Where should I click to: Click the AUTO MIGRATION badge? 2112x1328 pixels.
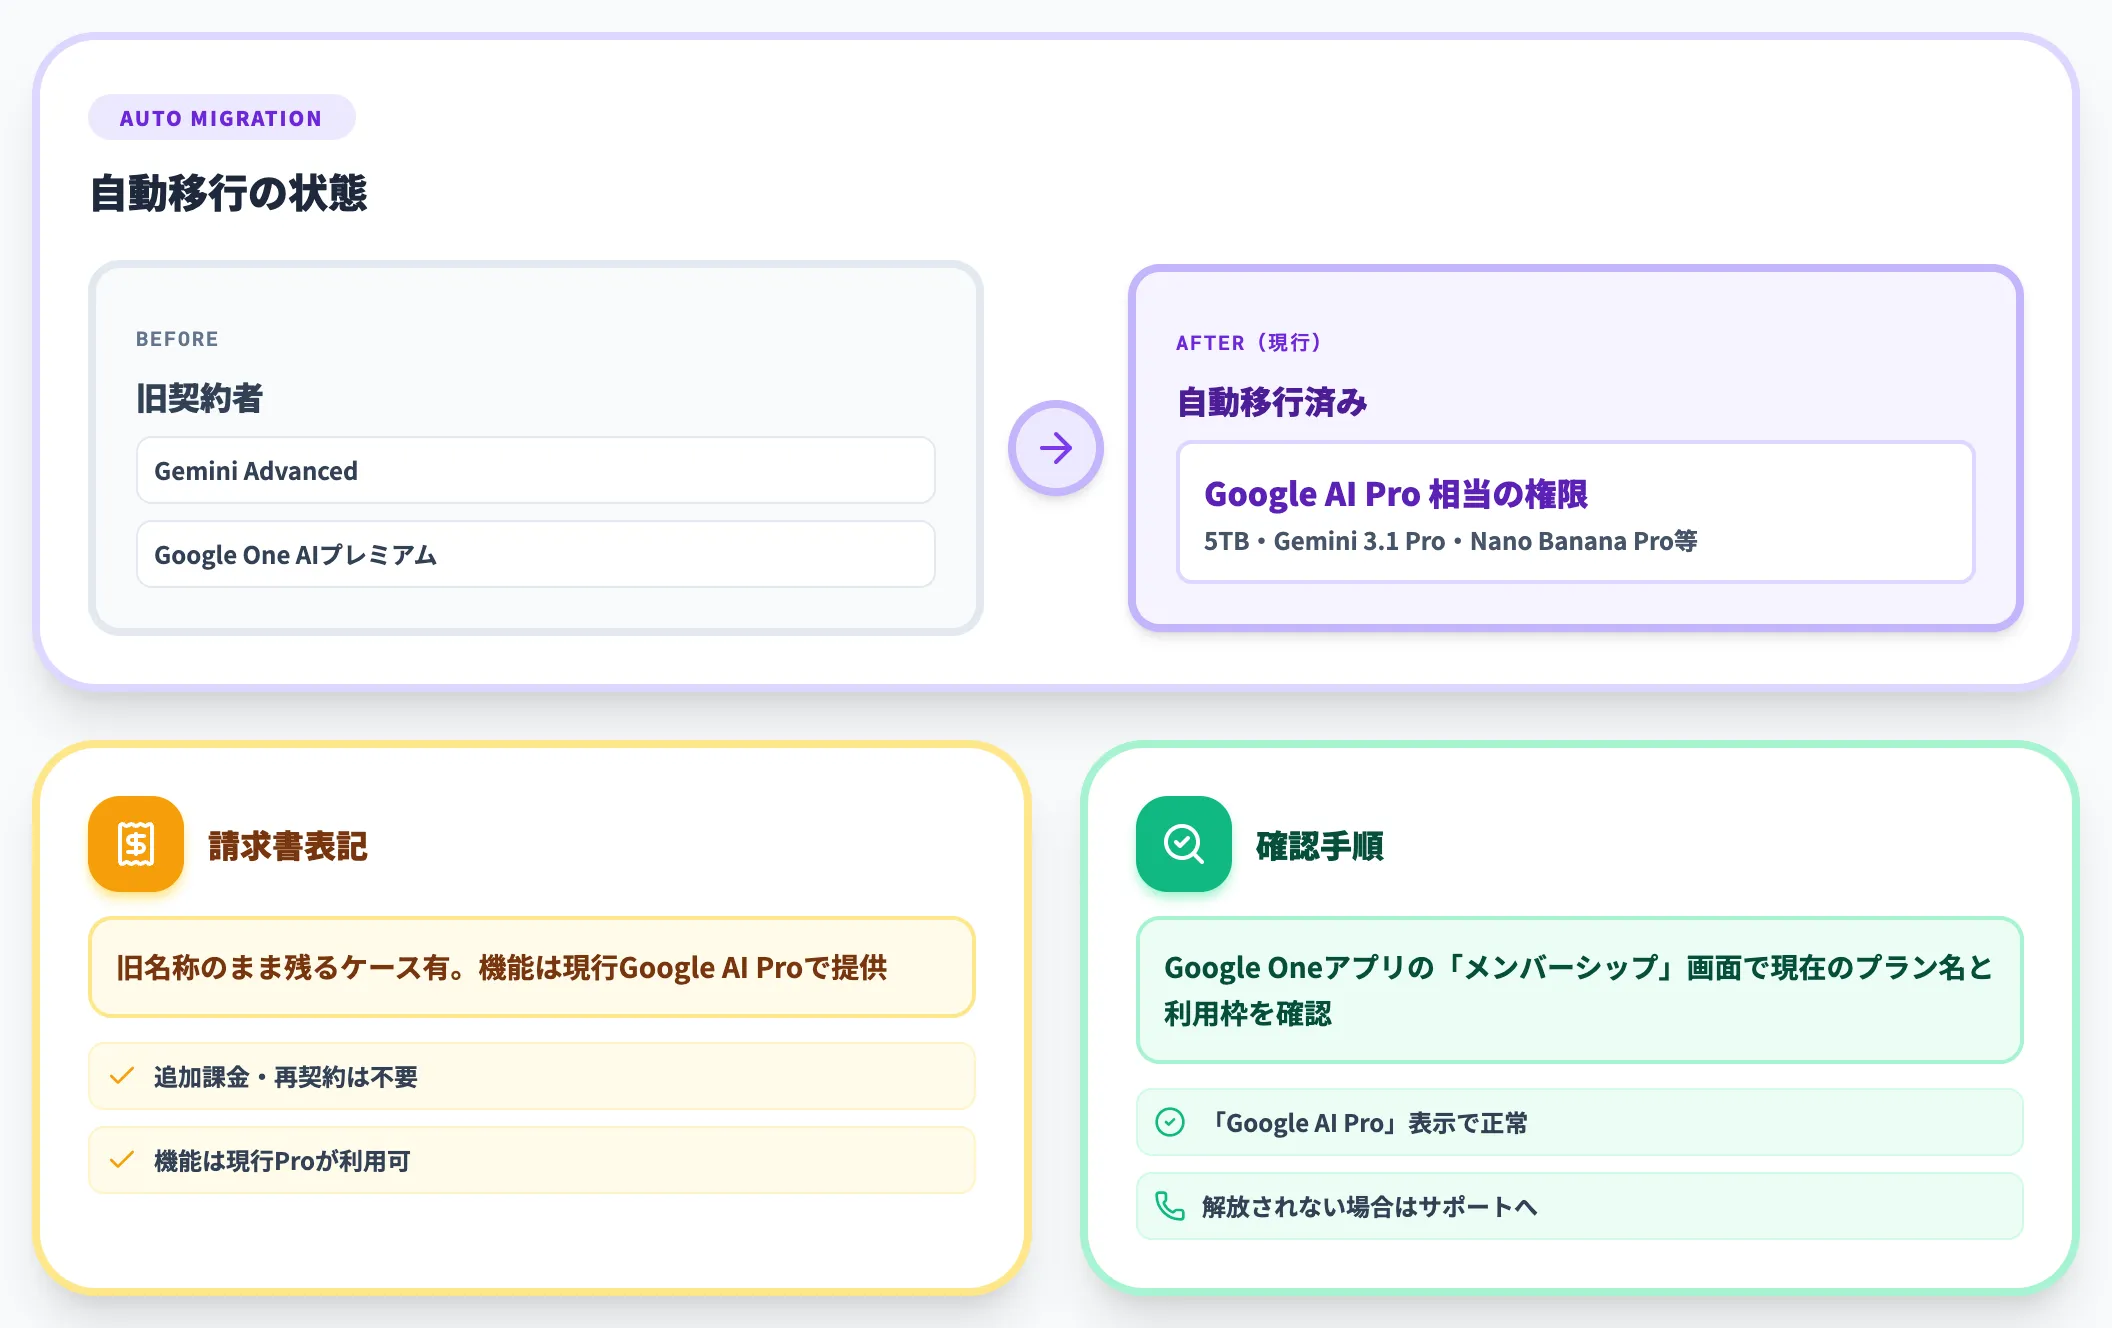(221, 118)
